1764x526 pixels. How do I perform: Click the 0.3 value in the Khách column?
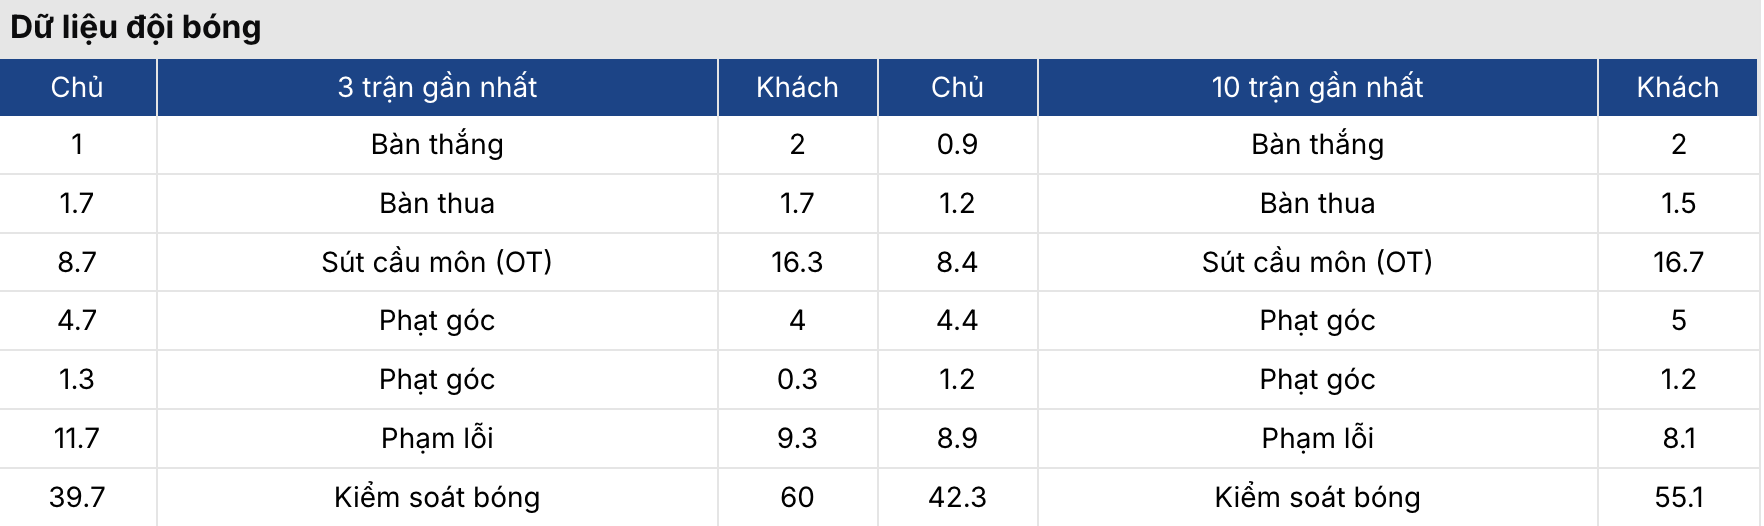797,380
